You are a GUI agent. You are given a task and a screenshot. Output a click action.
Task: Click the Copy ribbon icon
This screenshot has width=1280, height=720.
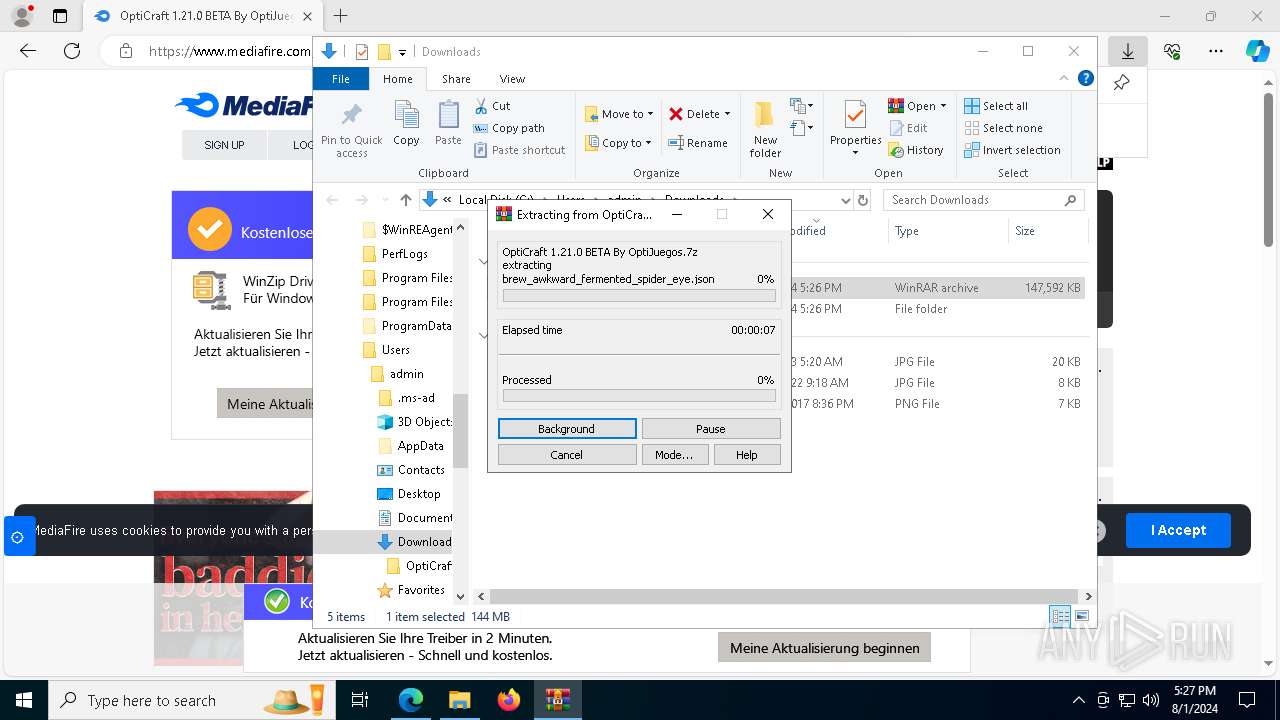(x=406, y=124)
